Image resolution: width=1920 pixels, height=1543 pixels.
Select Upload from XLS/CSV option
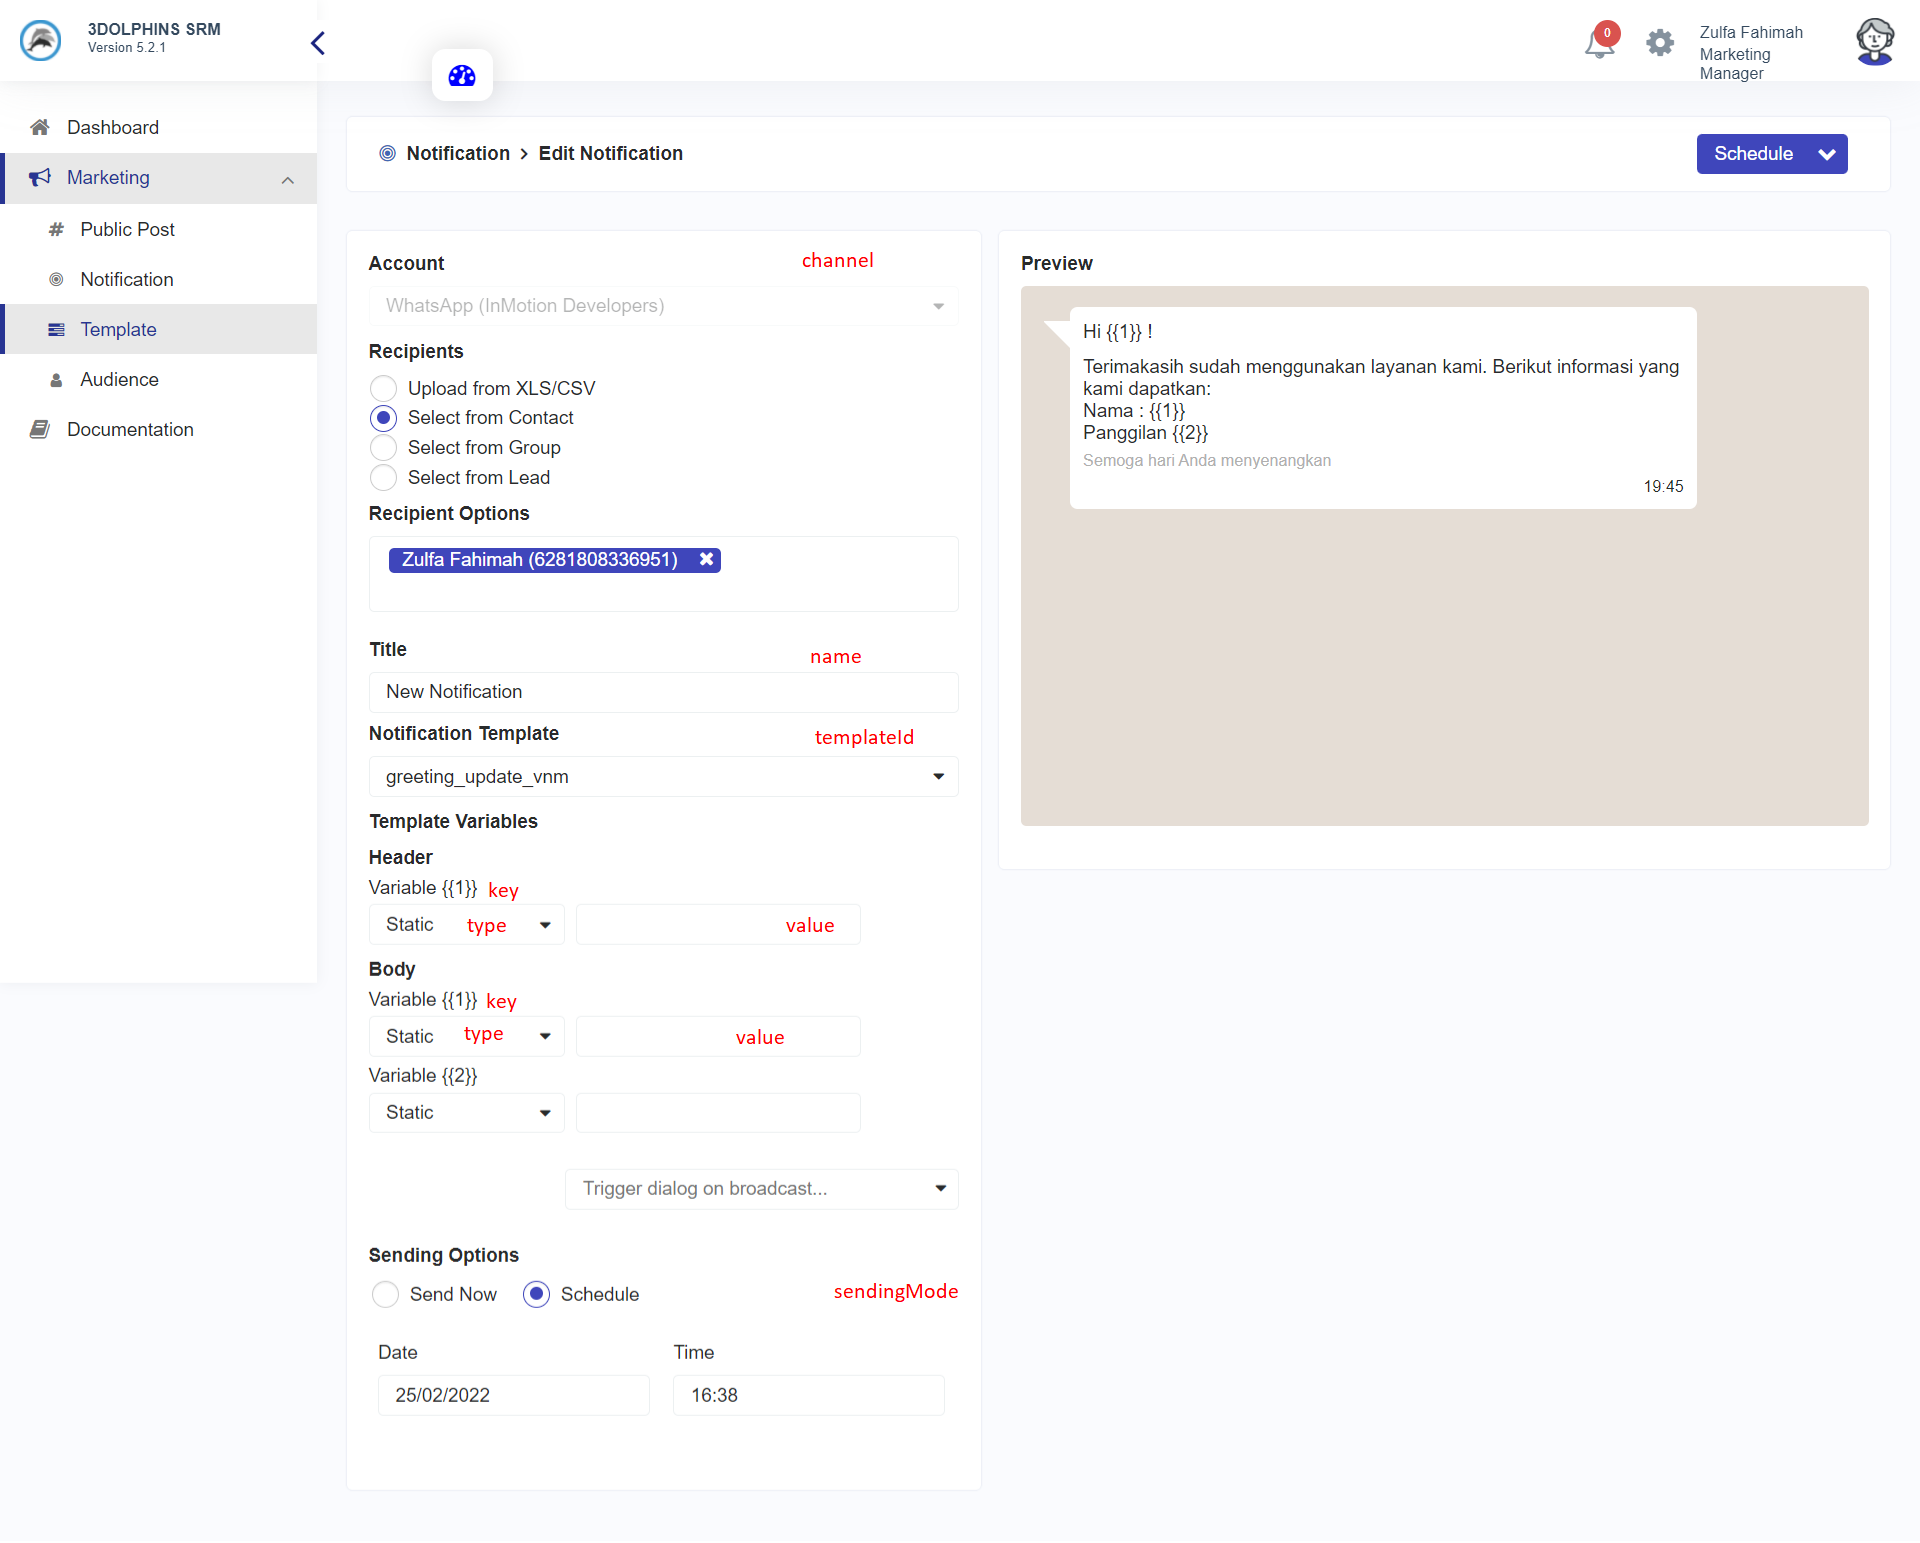pyautogui.click(x=383, y=388)
